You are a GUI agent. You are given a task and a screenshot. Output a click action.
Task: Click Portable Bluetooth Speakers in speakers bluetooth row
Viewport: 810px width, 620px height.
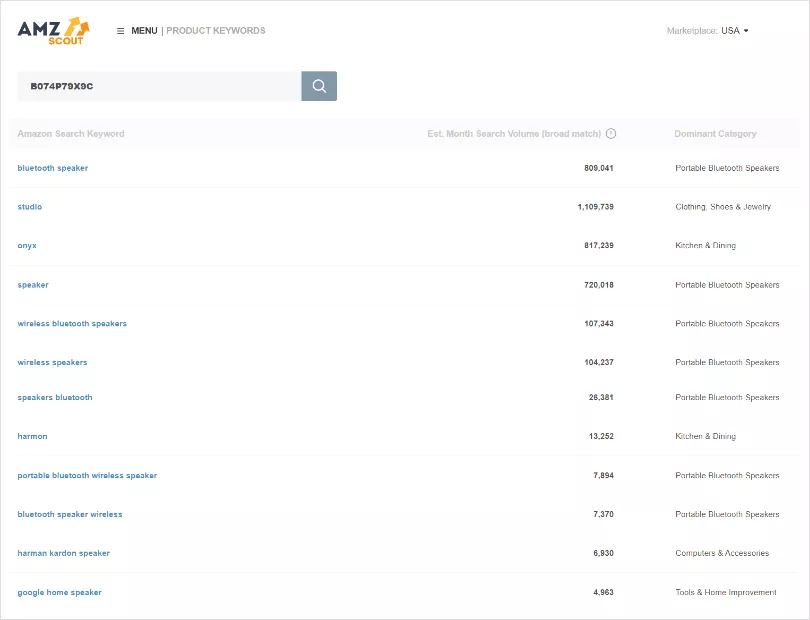[x=727, y=397]
